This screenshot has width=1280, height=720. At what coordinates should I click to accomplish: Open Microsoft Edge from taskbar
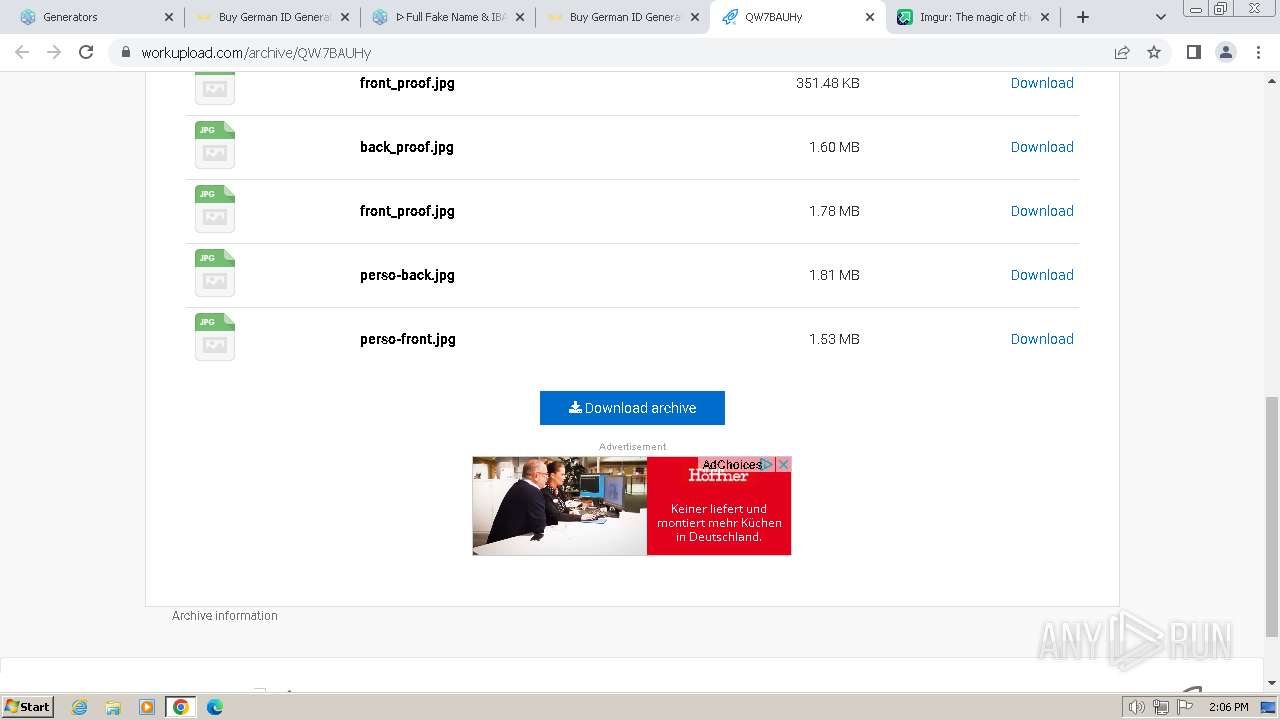214,707
